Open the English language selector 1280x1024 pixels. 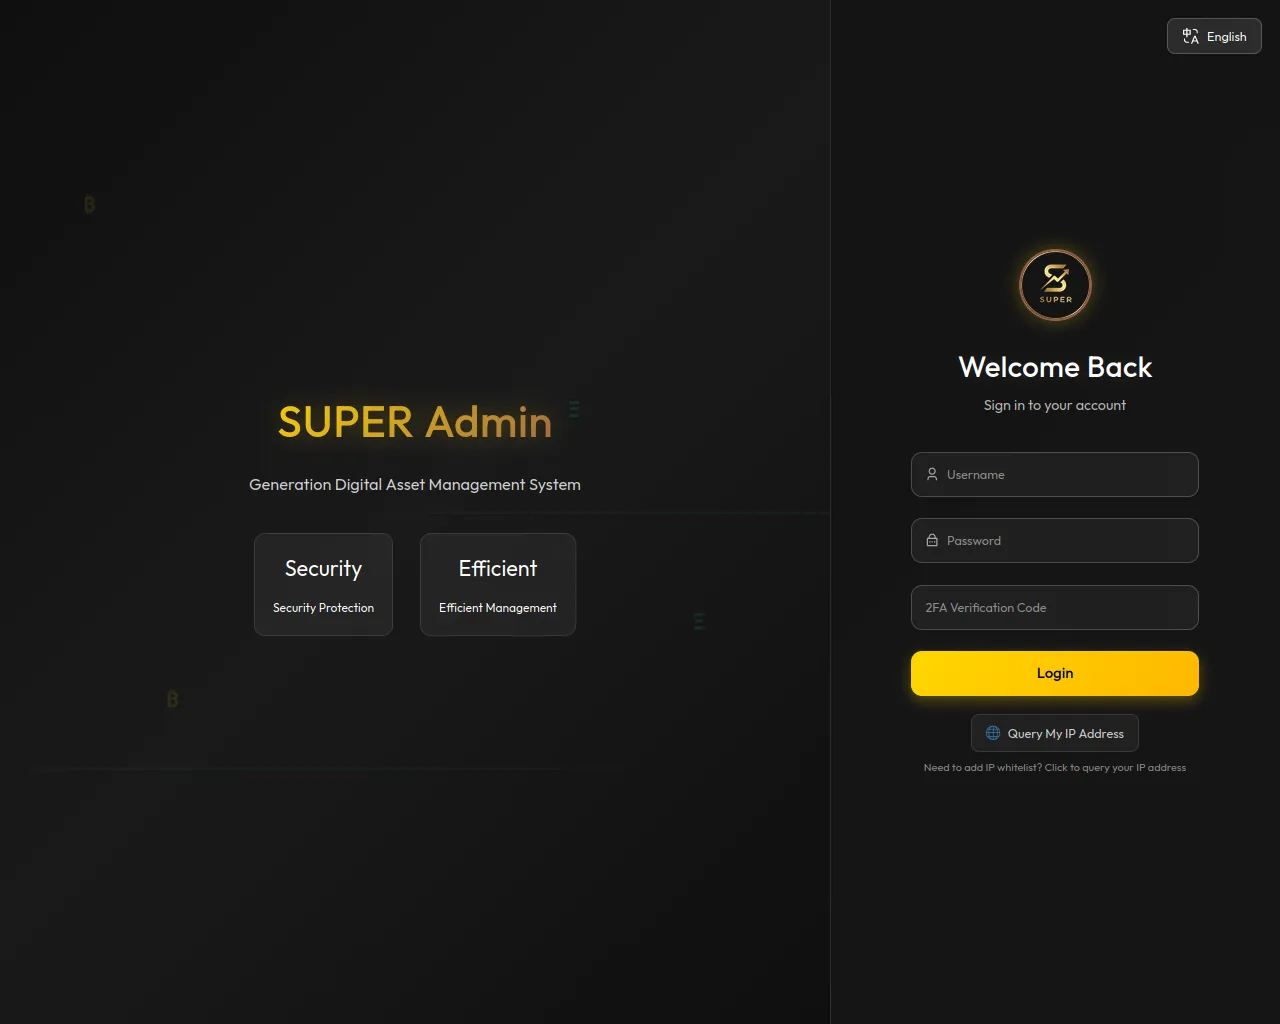coord(1214,37)
